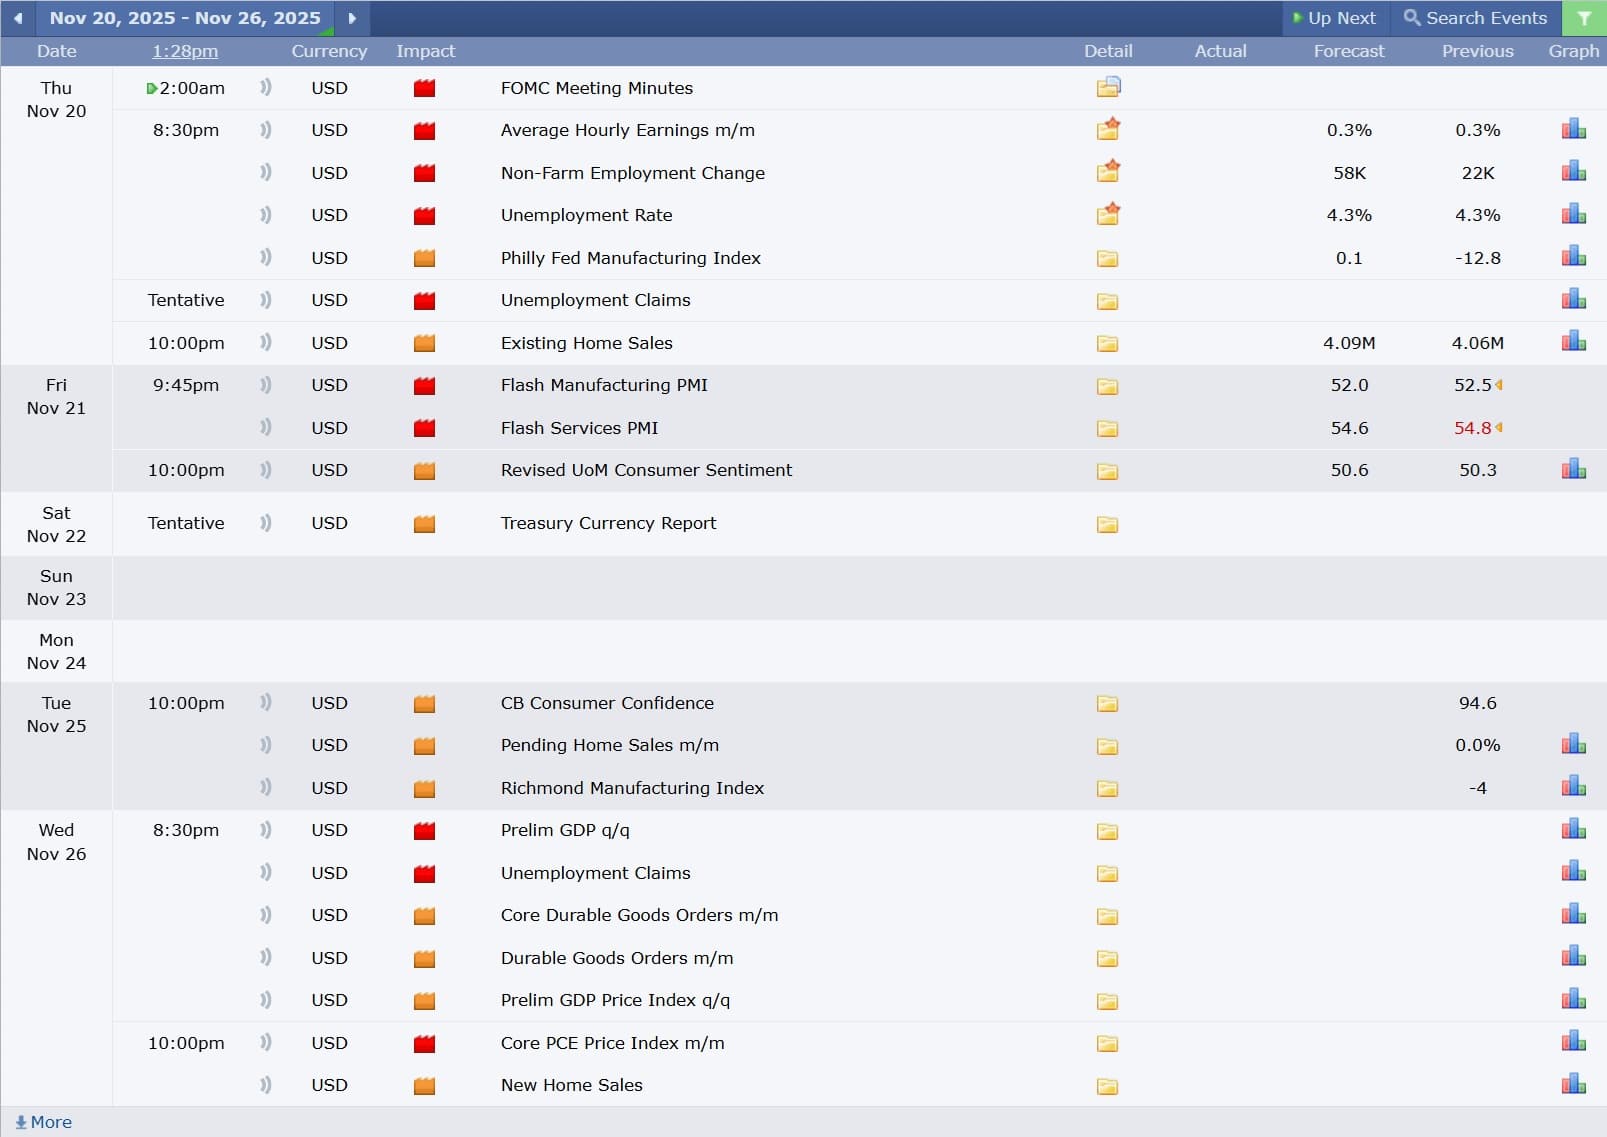This screenshot has height=1137, width=1607.
Task: Toggle sound alert for Prelim GDP q/q
Action: tap(266, 830)
